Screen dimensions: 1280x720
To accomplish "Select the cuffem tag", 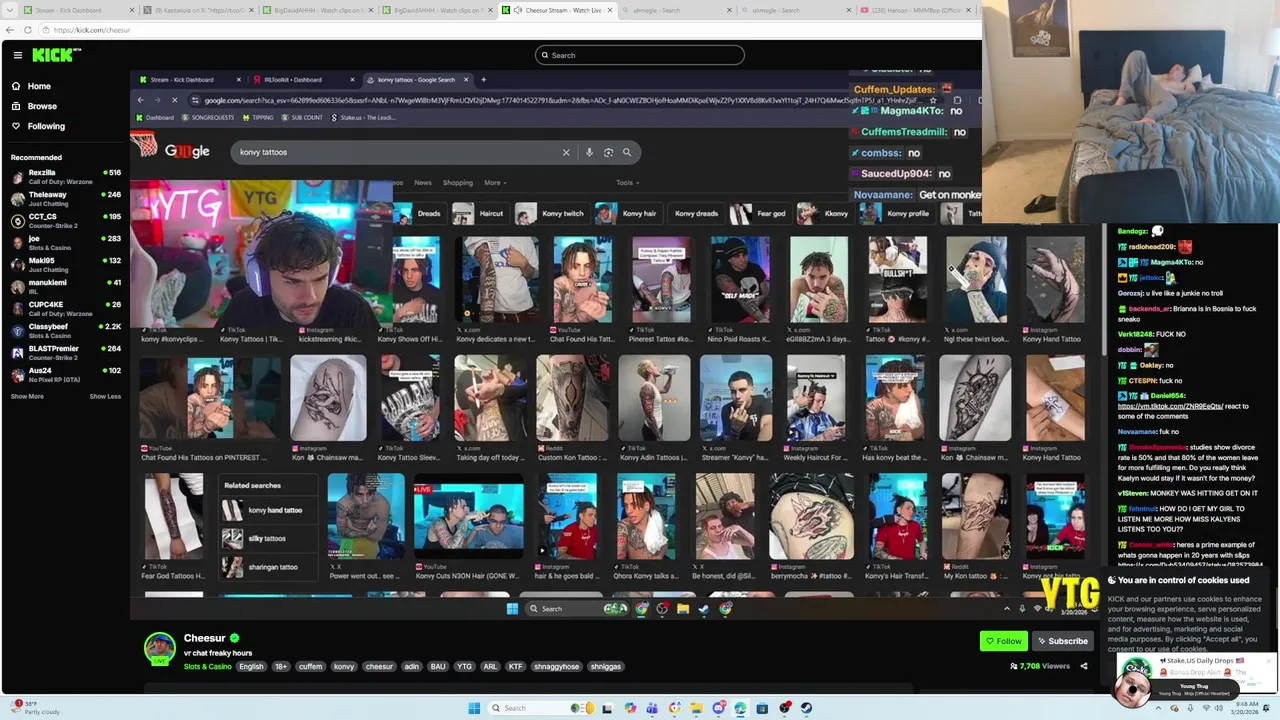I will (310, 667).
